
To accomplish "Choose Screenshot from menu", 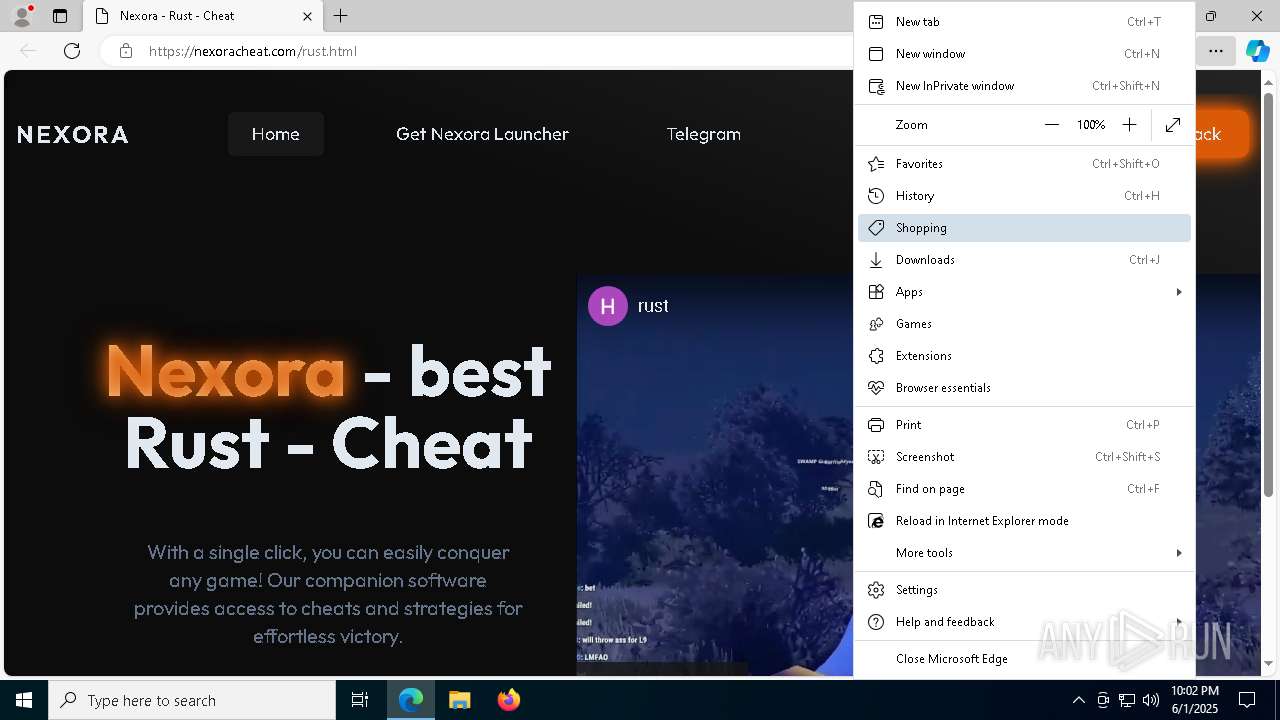I will pyautogui.click(x=1024, y=457).
